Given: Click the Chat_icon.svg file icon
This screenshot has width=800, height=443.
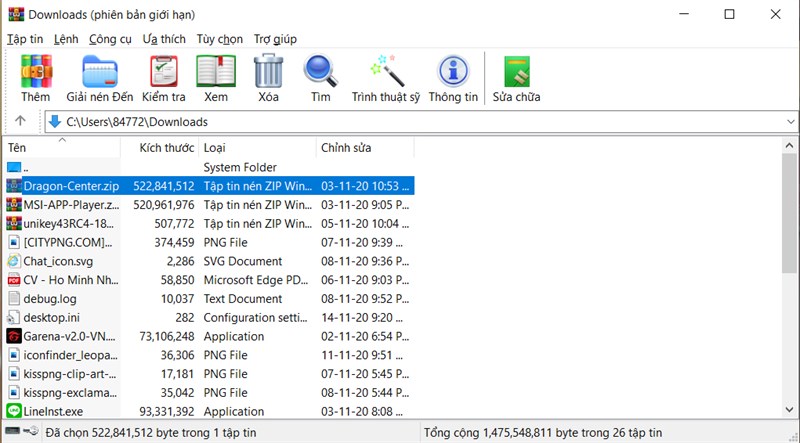Looking at the screenshot, I should 14,261.
